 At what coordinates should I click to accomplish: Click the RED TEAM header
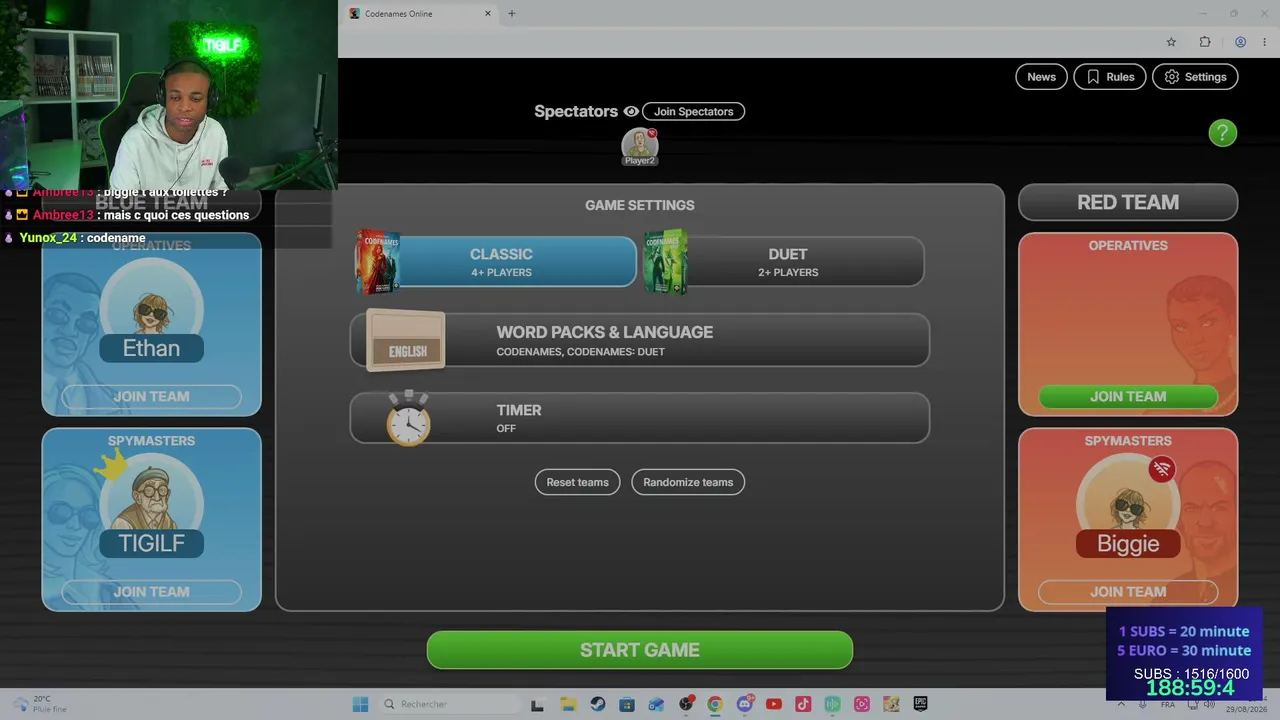point(1128,202)
